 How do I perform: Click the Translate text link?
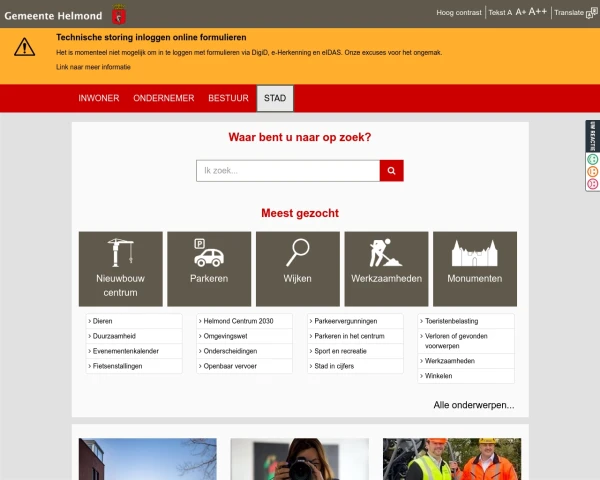coord(569,13)
